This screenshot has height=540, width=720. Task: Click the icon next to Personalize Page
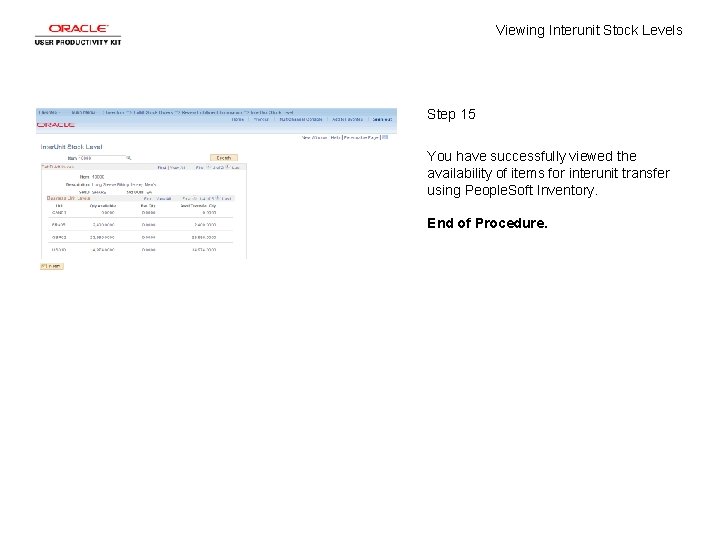click(385, 137)
